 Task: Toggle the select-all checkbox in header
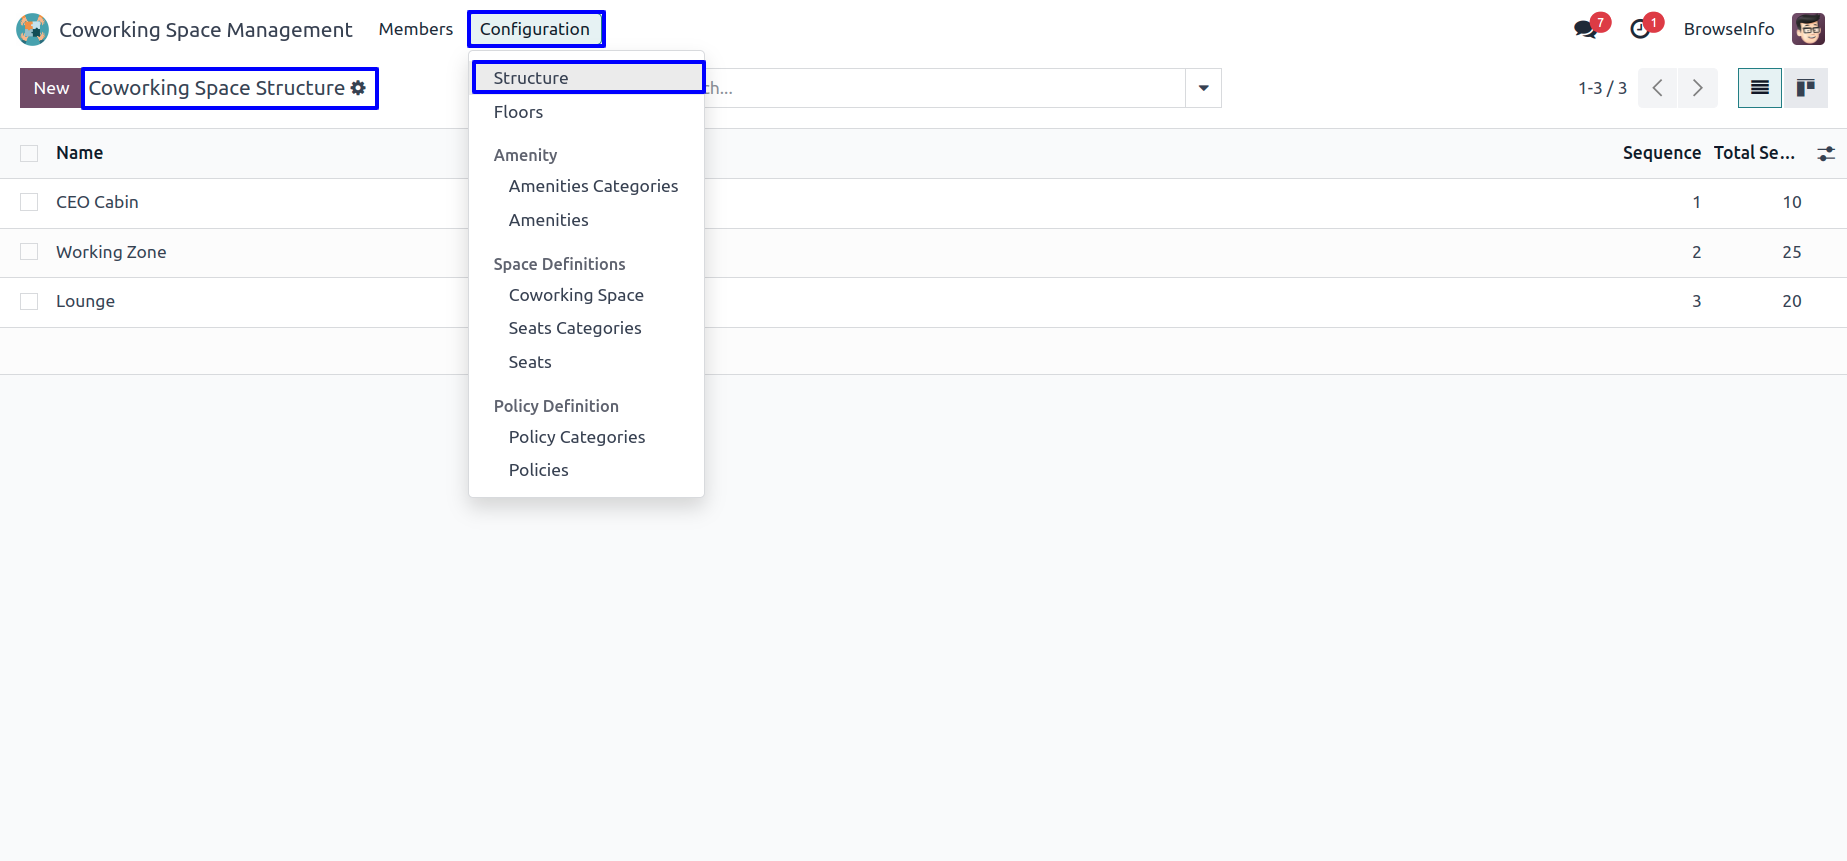[29, 153]
